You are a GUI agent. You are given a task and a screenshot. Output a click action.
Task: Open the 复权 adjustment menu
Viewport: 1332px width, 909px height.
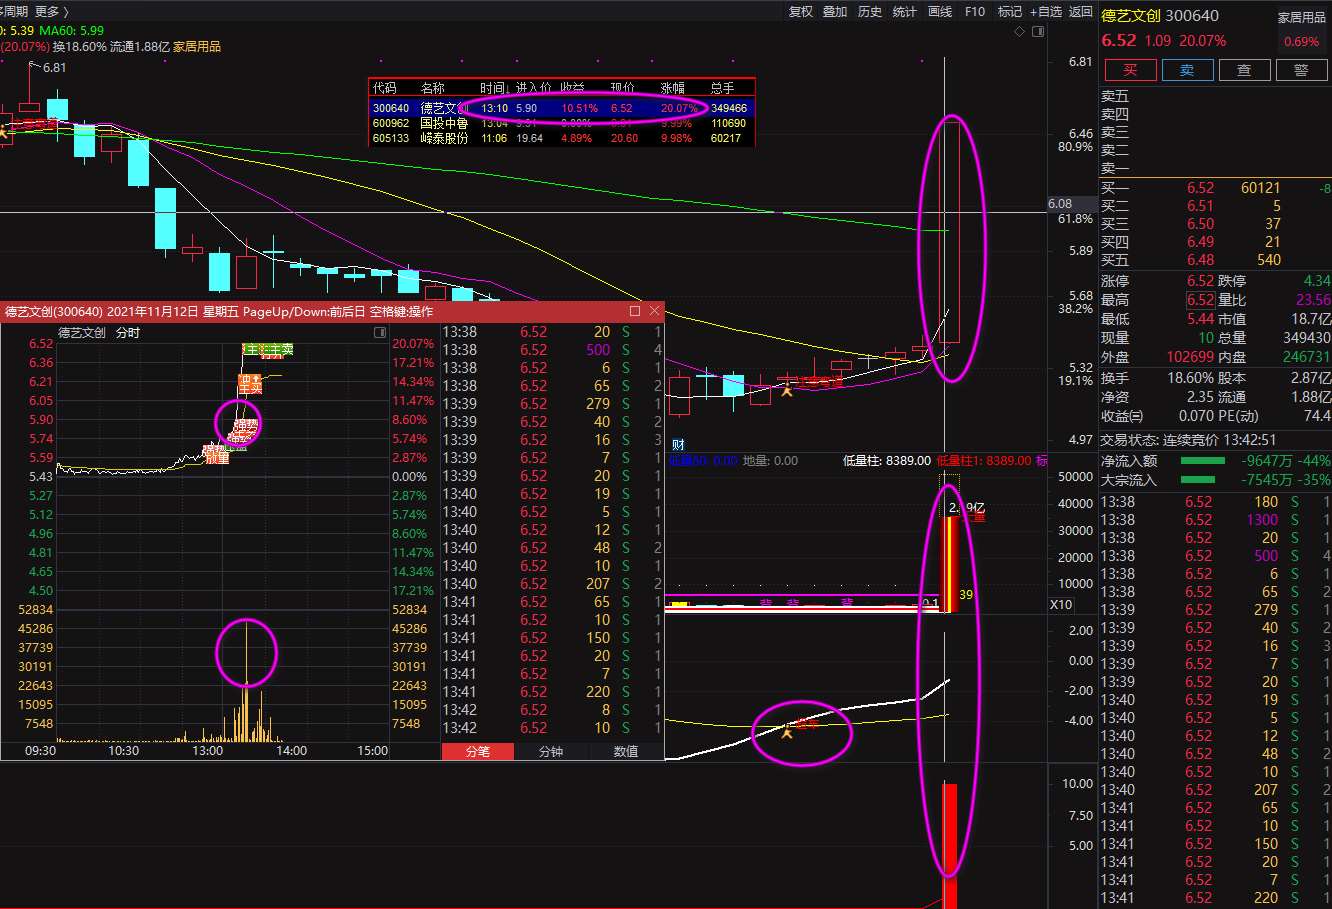tap(801, 12)
